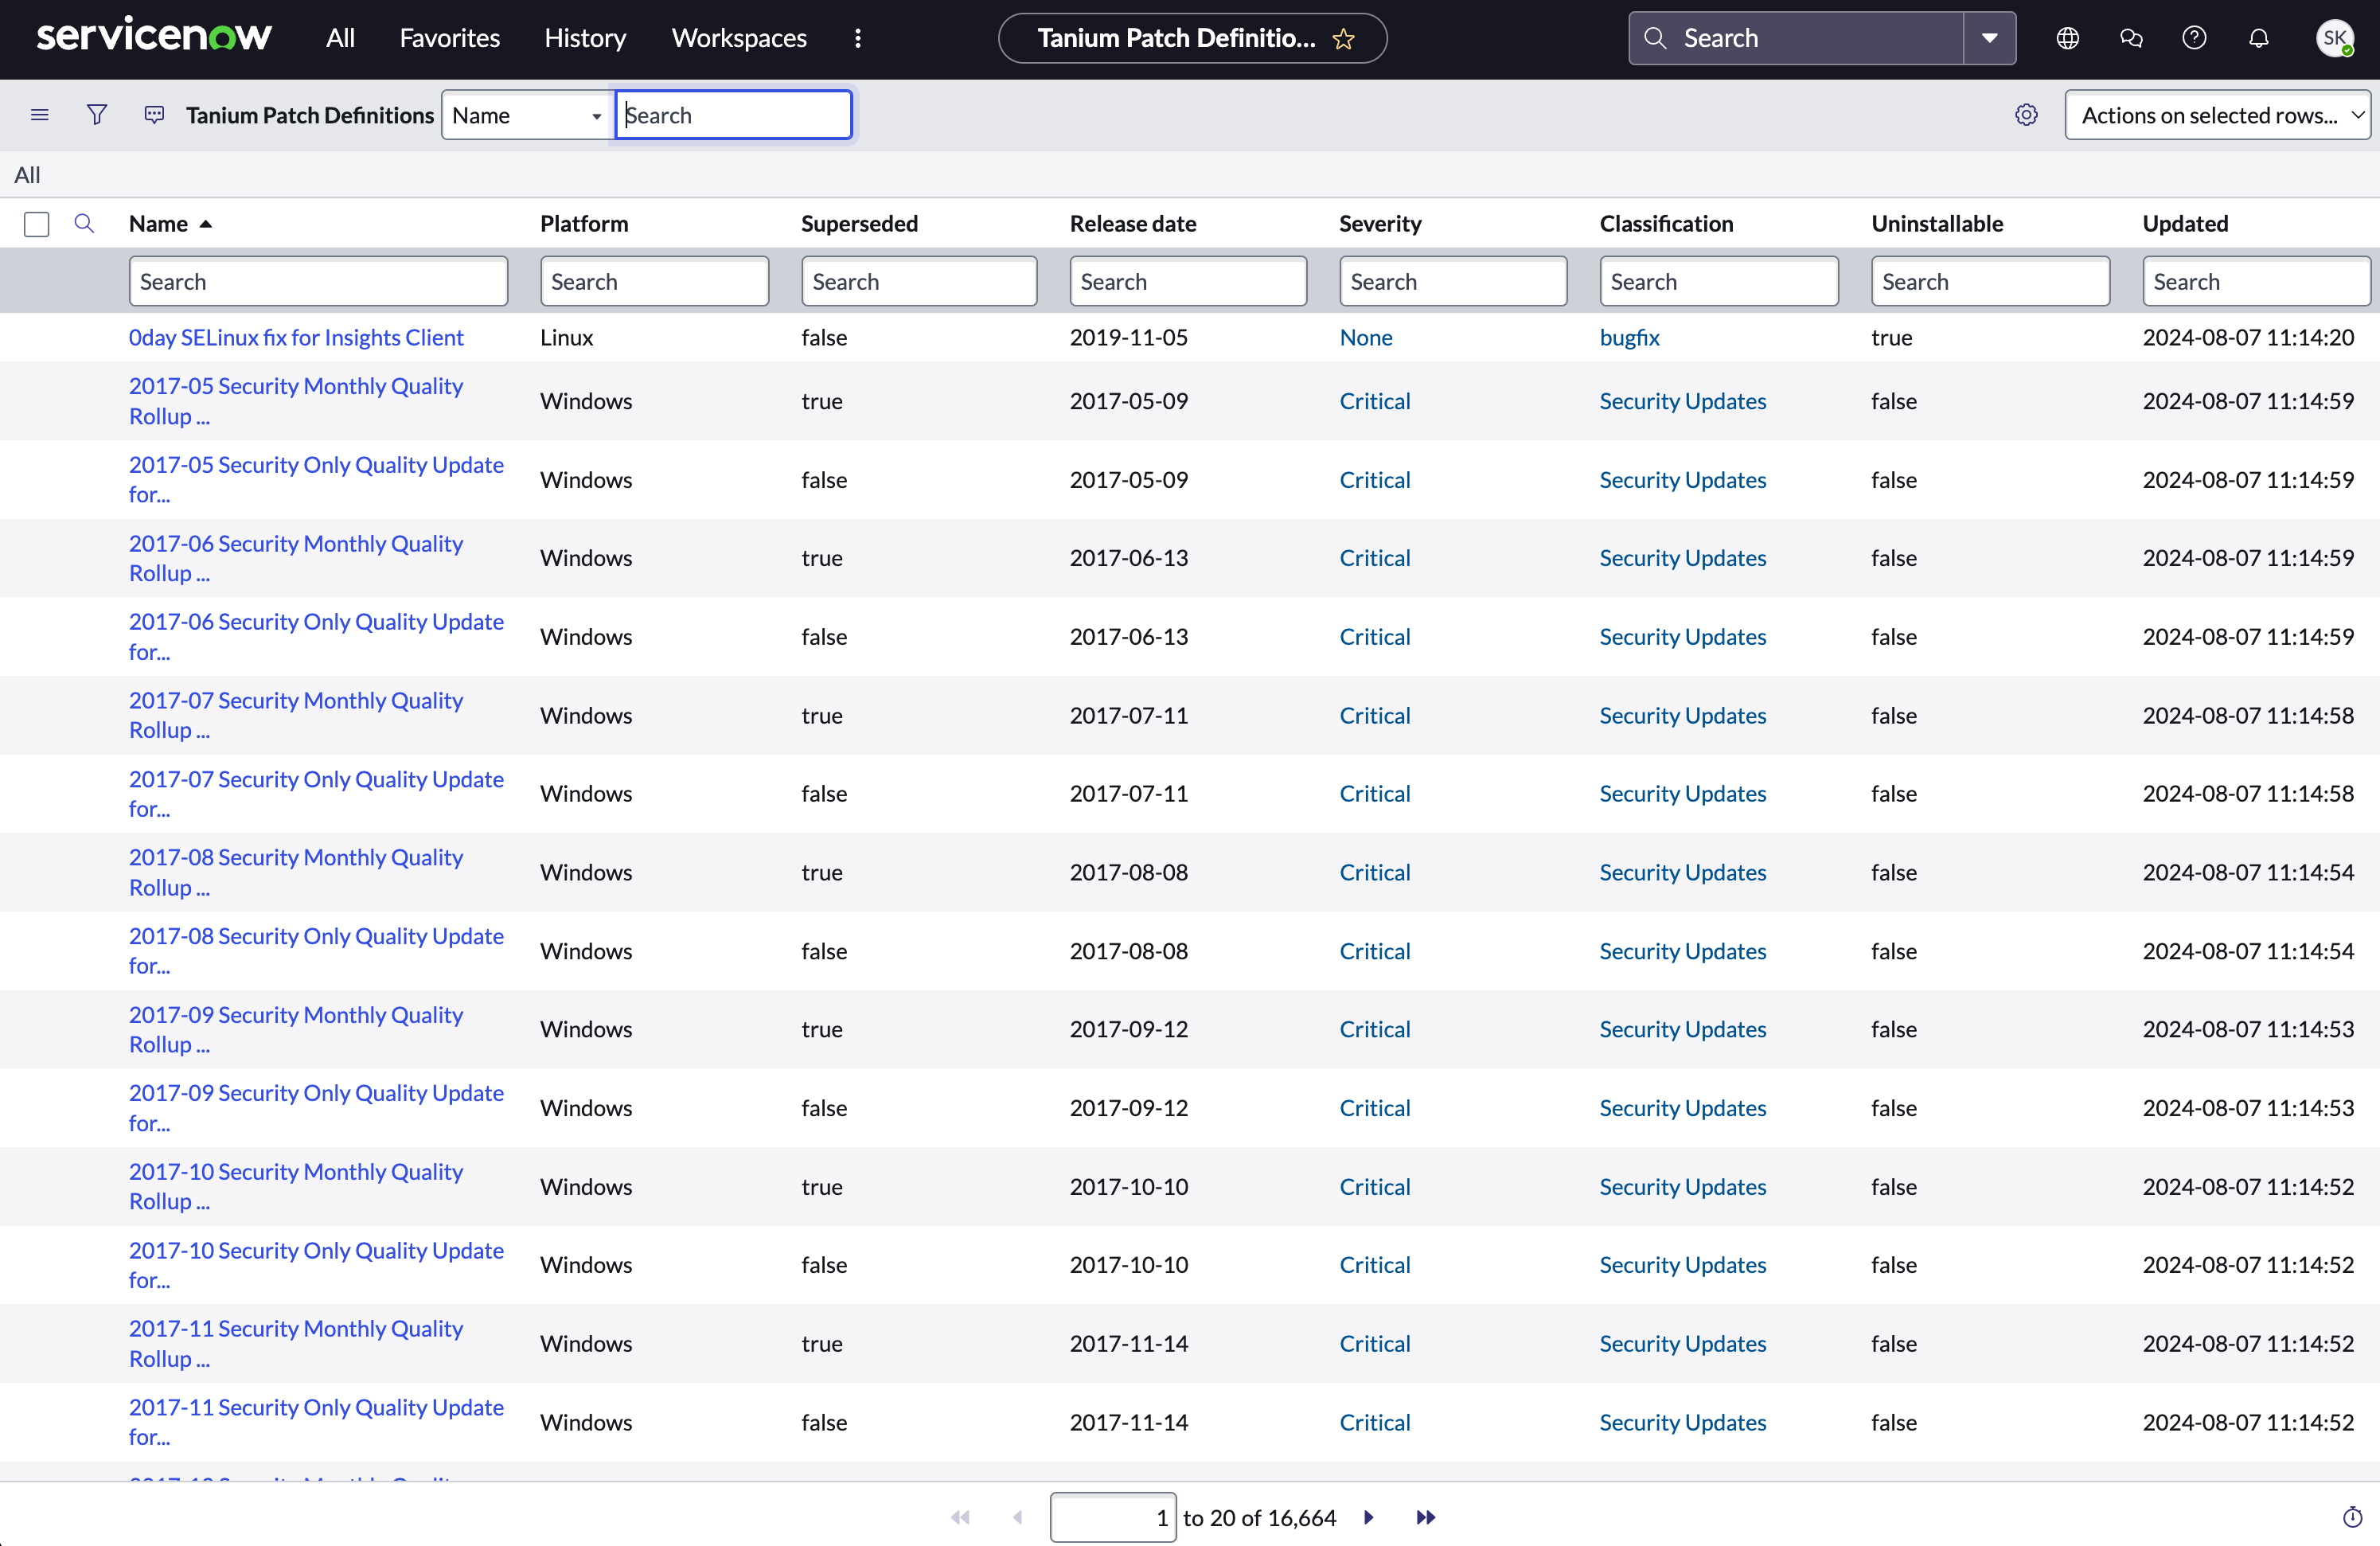This screenshot has height=1546, width=2380.
Task: Check the select-all rows checkbox
Action: coord(37,224)
